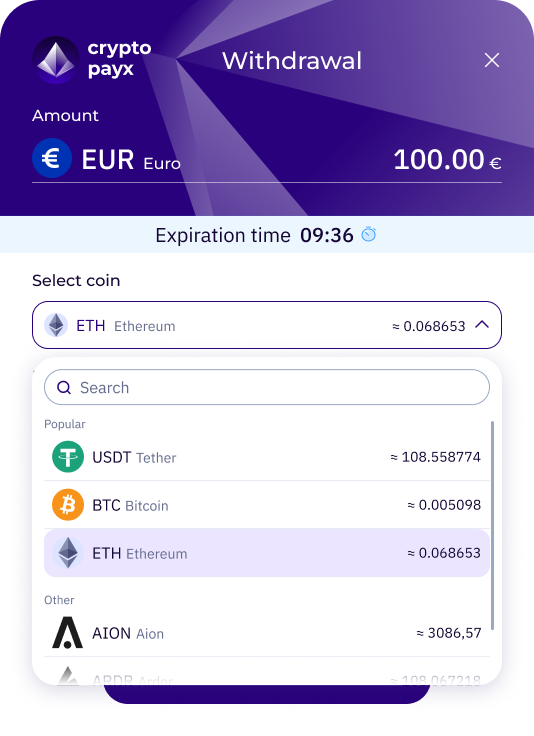Open the ETH Ethereum select coin dropdown
534x736 pixels.
[x=267, y=325]
